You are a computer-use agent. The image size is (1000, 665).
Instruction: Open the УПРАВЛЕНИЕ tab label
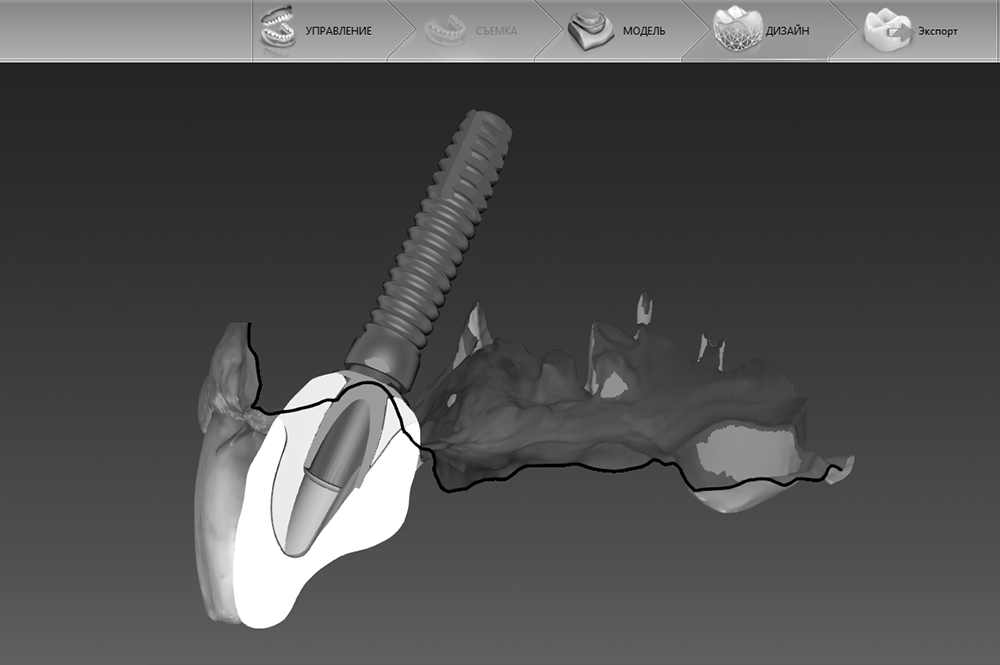[338, 31]
